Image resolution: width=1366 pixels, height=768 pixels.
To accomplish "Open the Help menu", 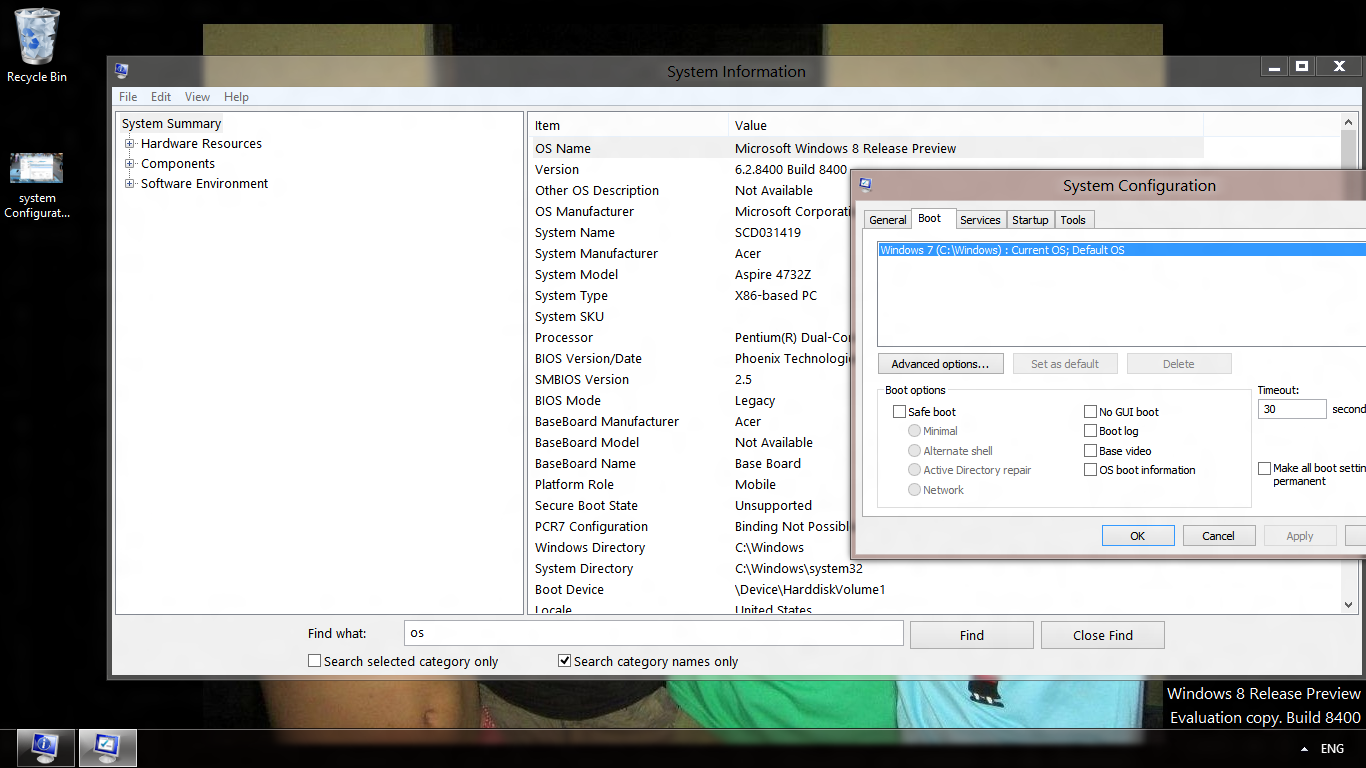I will point(236,97).
